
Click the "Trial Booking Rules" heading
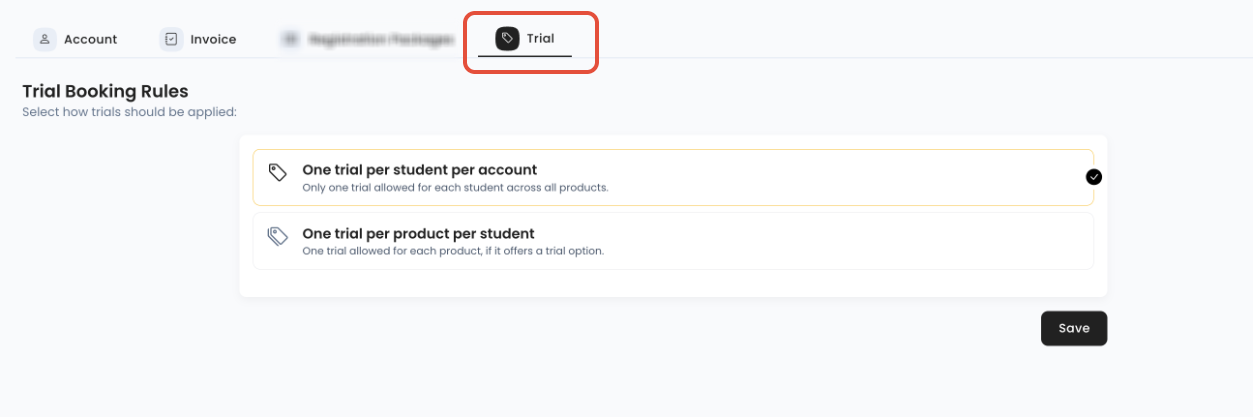105,91
